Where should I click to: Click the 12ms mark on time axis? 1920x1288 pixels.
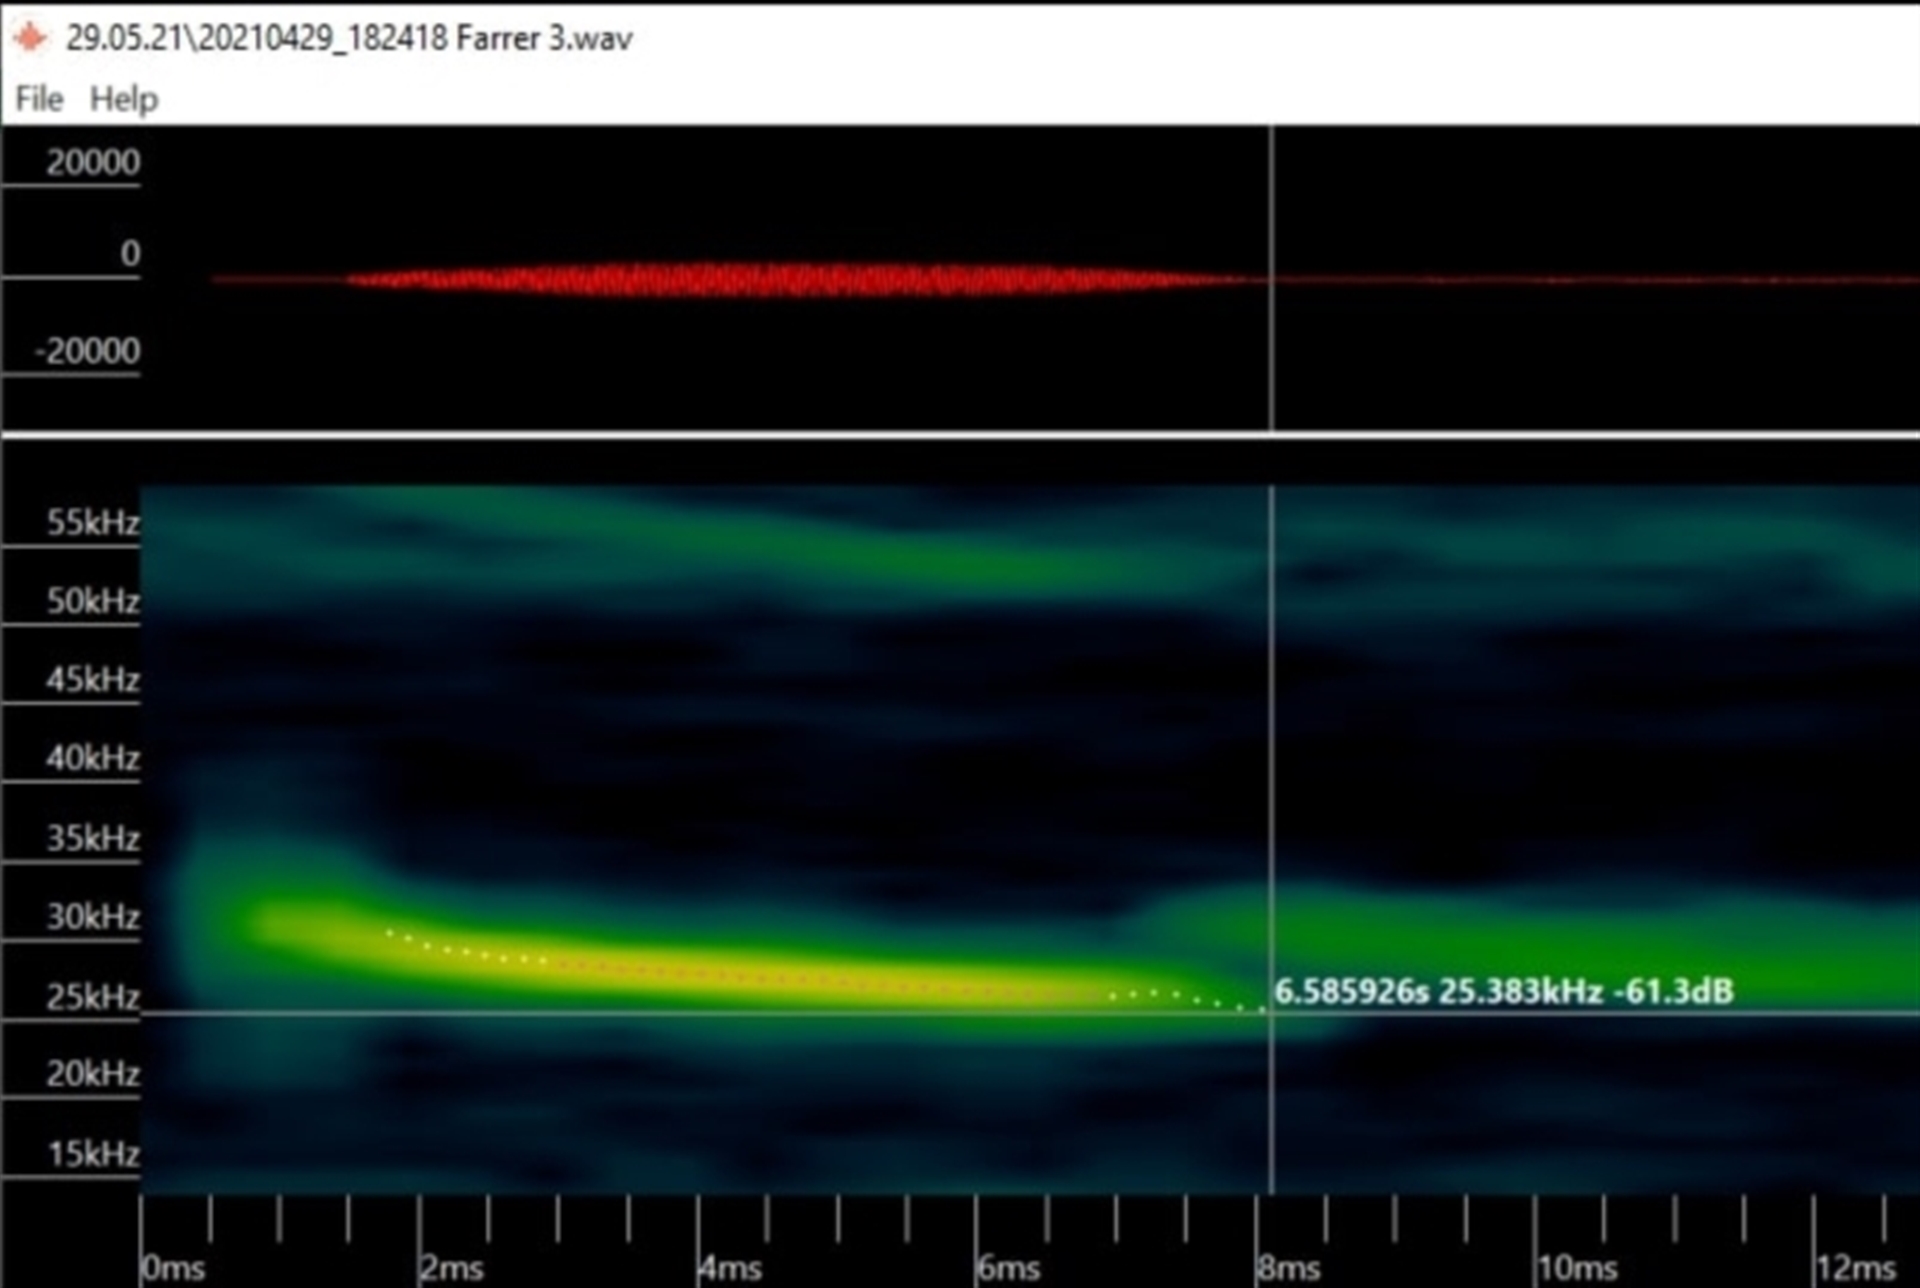coord(1855,1268)
